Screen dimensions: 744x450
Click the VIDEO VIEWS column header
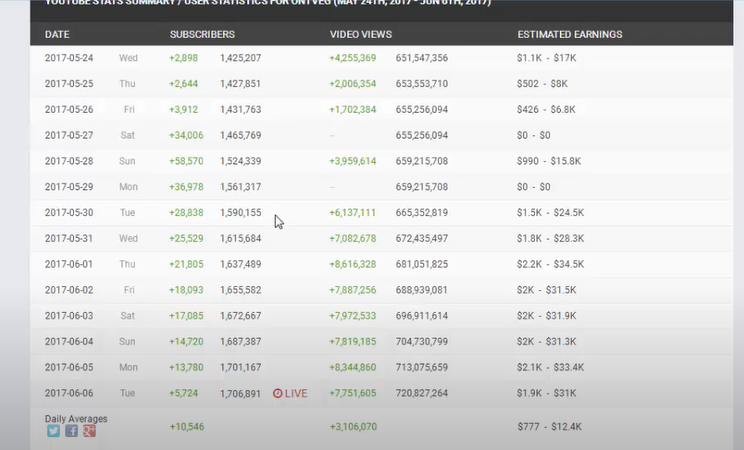pos(360,34)
